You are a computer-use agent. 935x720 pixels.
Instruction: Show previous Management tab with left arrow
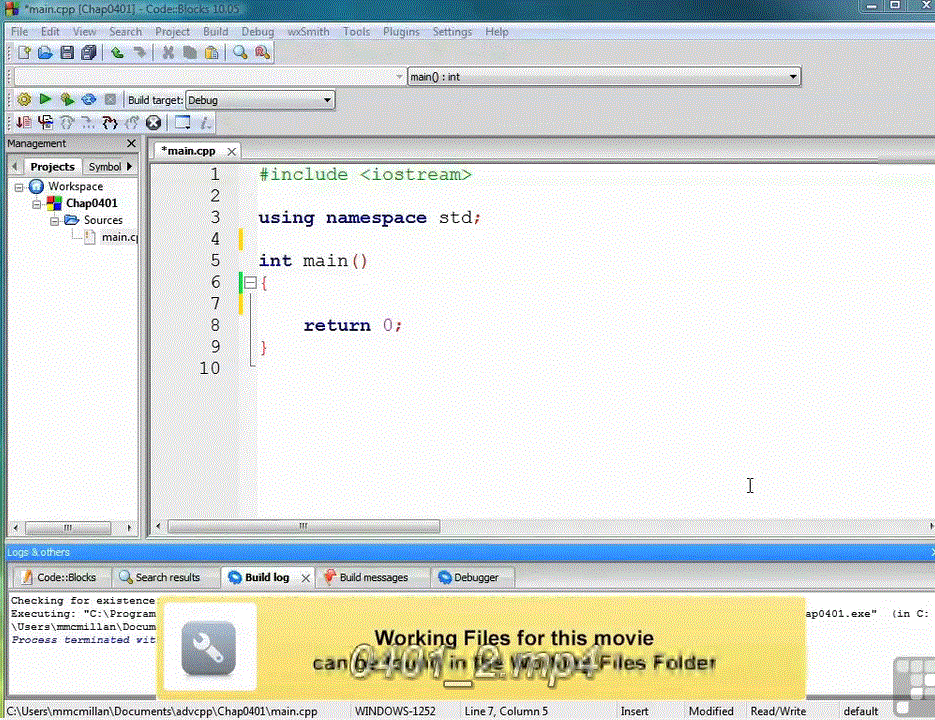[x=15, y=166]
